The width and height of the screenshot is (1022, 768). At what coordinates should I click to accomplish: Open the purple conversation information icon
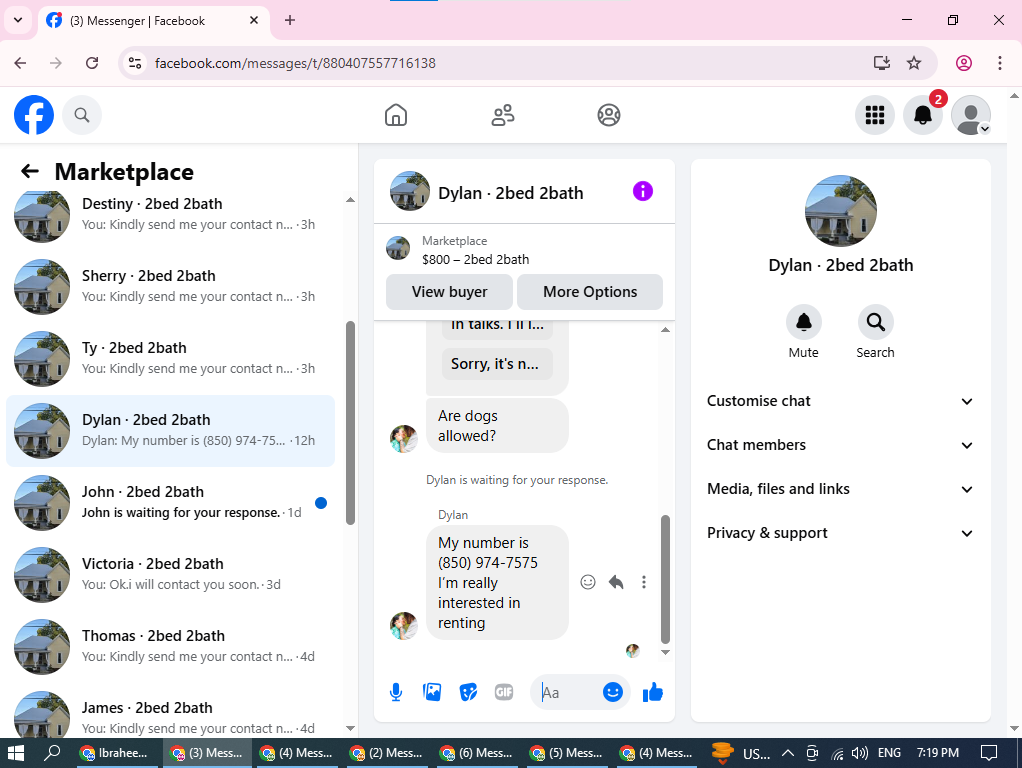point(643,192)
